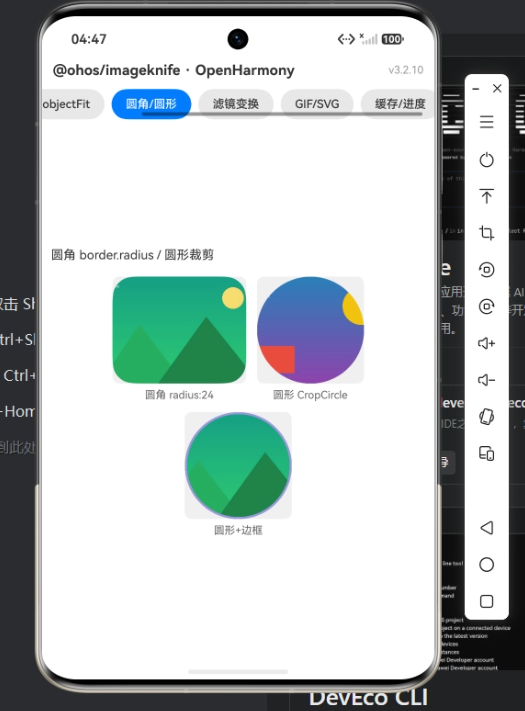Viewport: 525px width, 711px height.
Task: Tap the bottom home gesture bar
Action: tap(238, 672)
